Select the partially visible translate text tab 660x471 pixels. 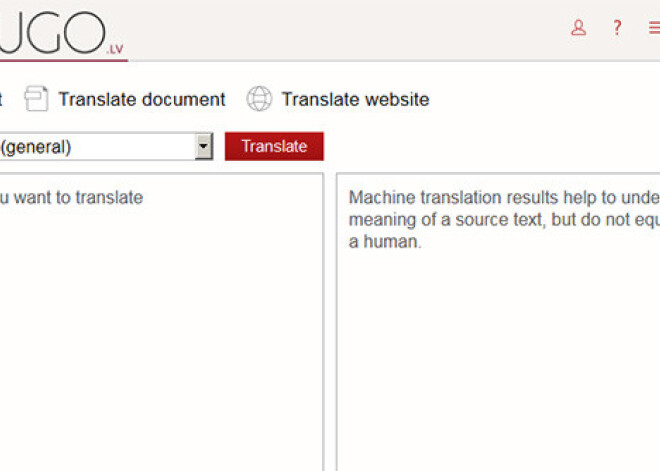click(x=2, y=99)
